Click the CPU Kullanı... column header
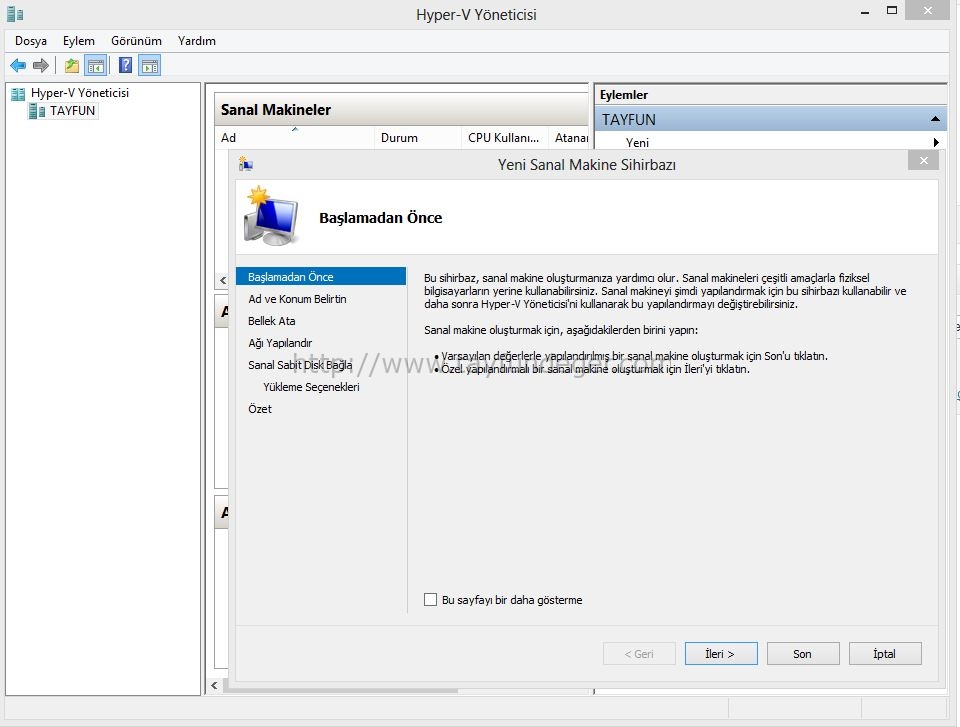Viewport: 960px width, 727px height. pos(504,138)
